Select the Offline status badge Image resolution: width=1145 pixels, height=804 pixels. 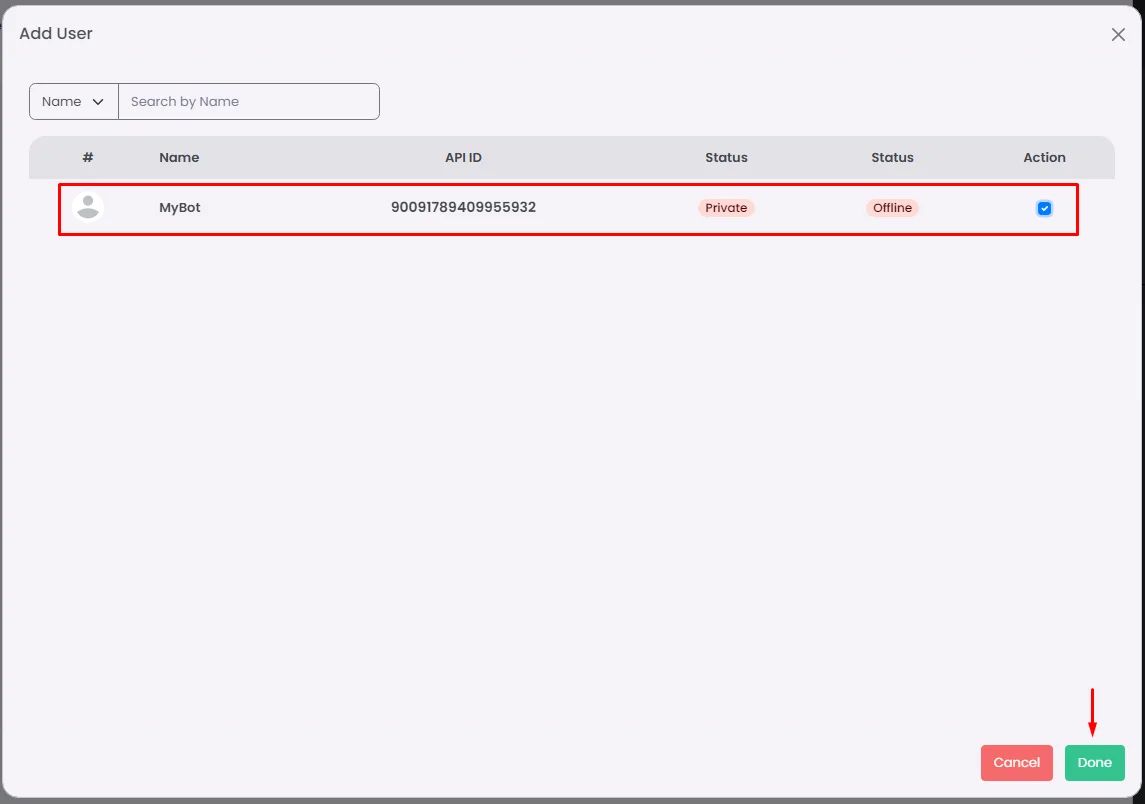pos(892,207)
